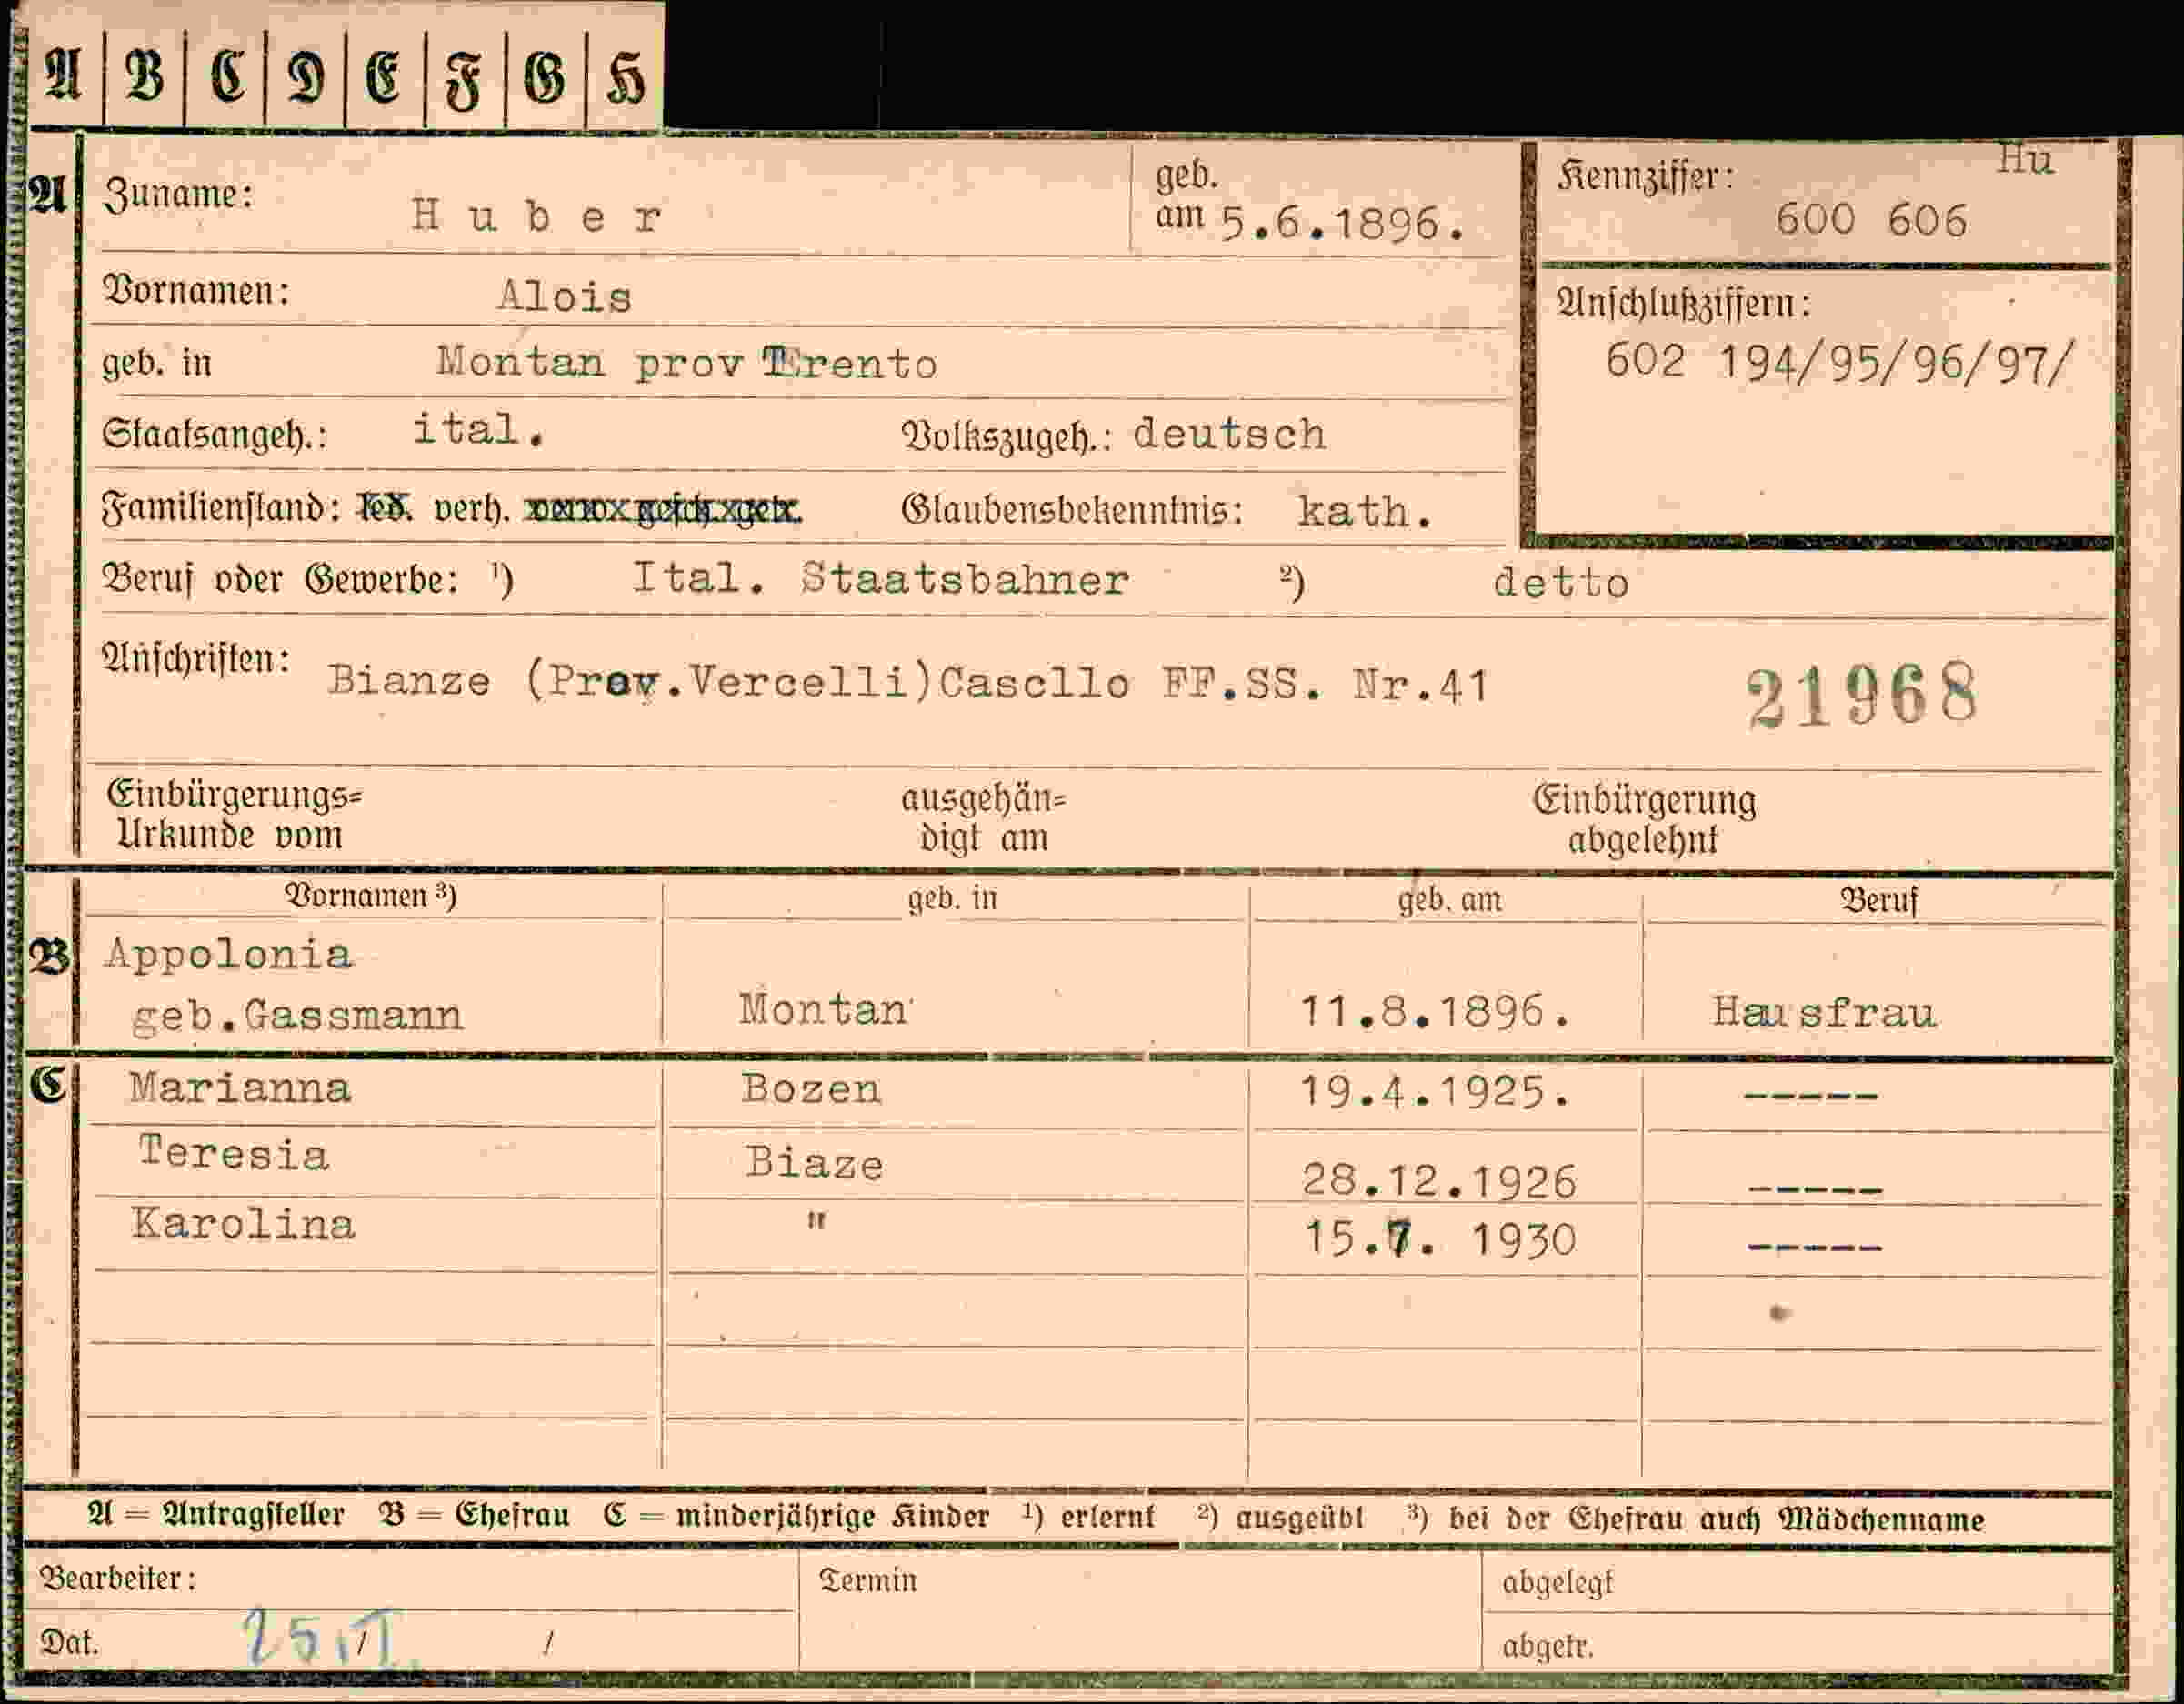The image size is (2184, 1704).
Task: Click the section letter B beside Appolonia
Action: click(x=50, y=958)
